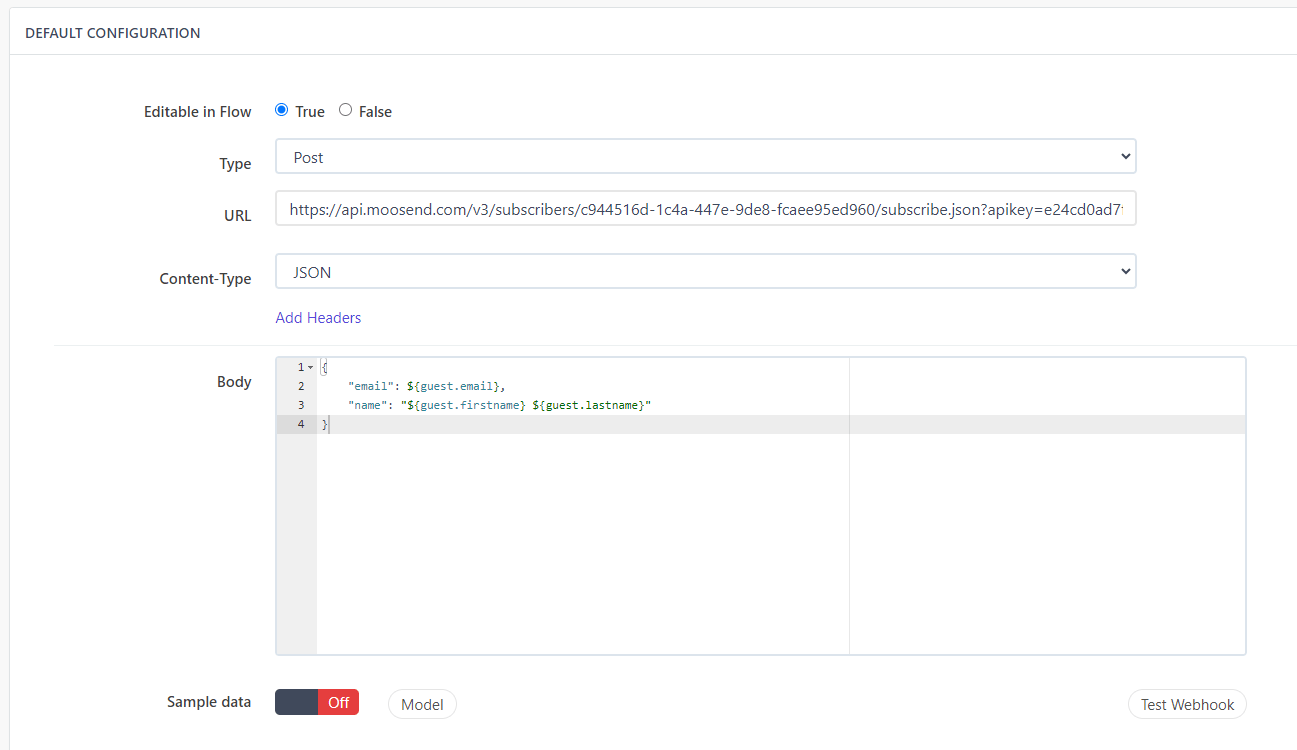Click the Add Headers link

point(318,317)
